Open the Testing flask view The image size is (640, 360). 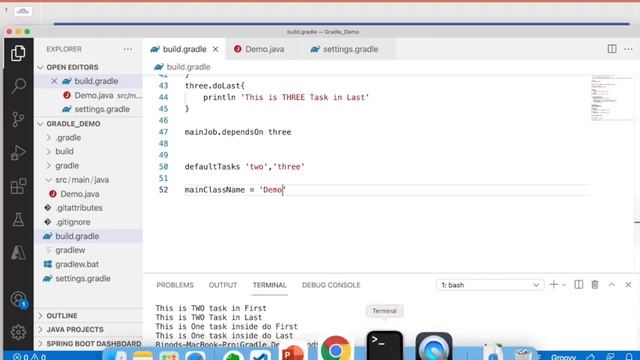pos(18,220)
